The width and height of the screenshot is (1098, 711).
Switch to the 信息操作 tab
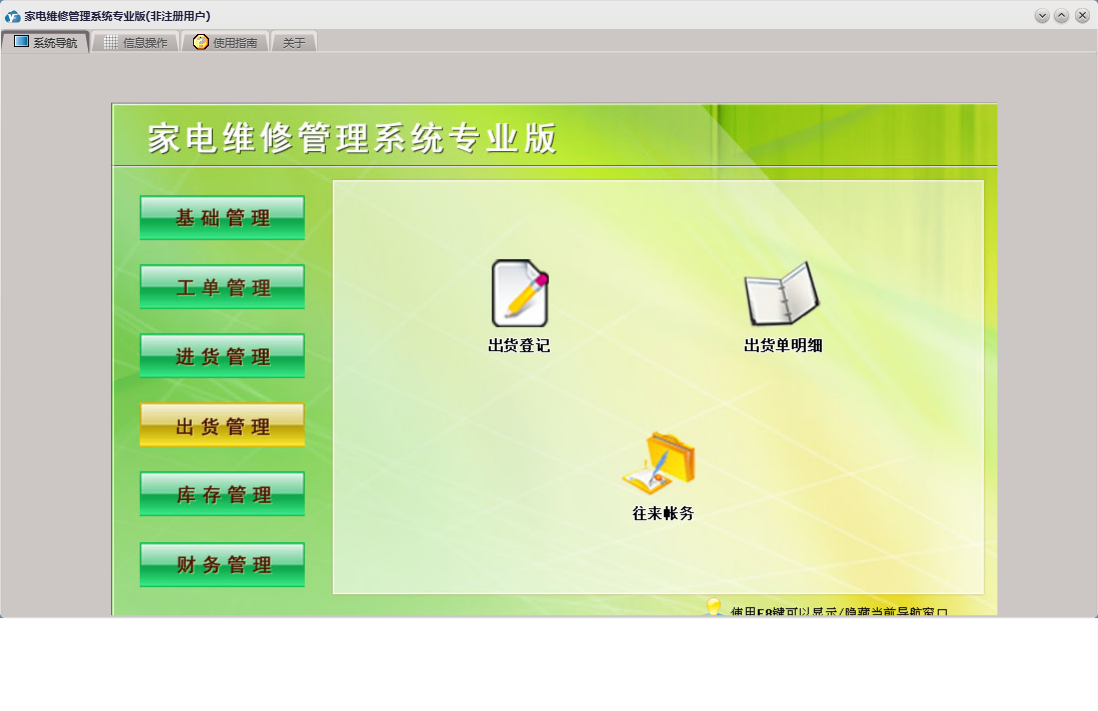[x=136, y=42]
